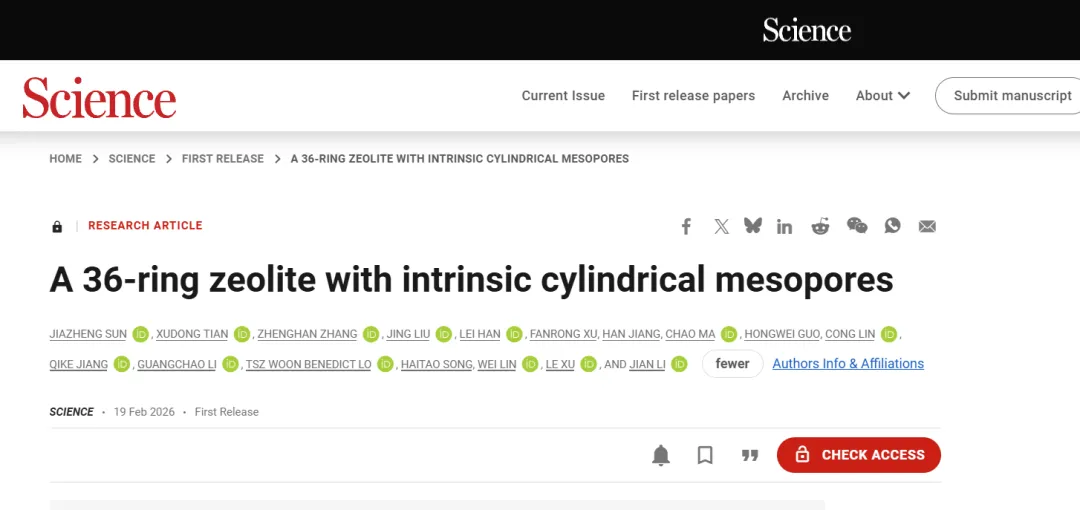The height and width of the screenshot is (510, 1080).
Task: Open Authors Info & Affiliations
Action: [x=848, y=364]
